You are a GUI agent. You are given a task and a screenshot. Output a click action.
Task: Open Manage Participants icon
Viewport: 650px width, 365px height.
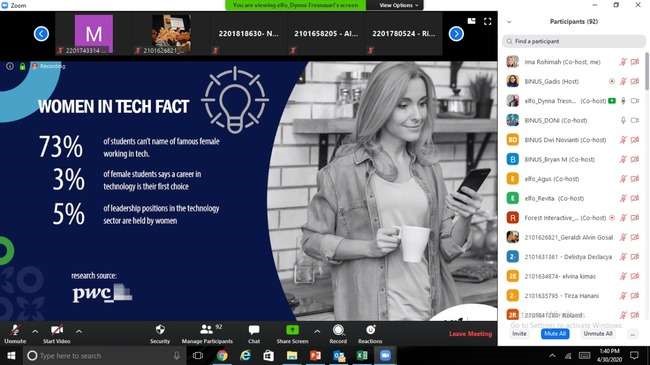point(206,330)
